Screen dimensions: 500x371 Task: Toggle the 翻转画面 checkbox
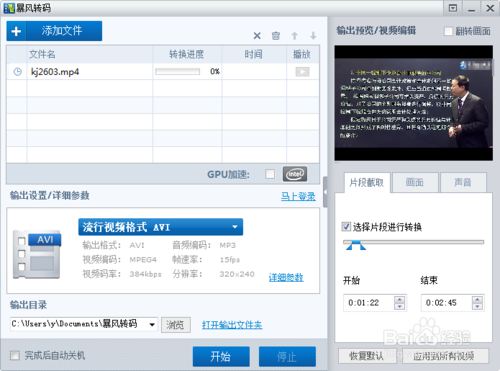point(449,31)
